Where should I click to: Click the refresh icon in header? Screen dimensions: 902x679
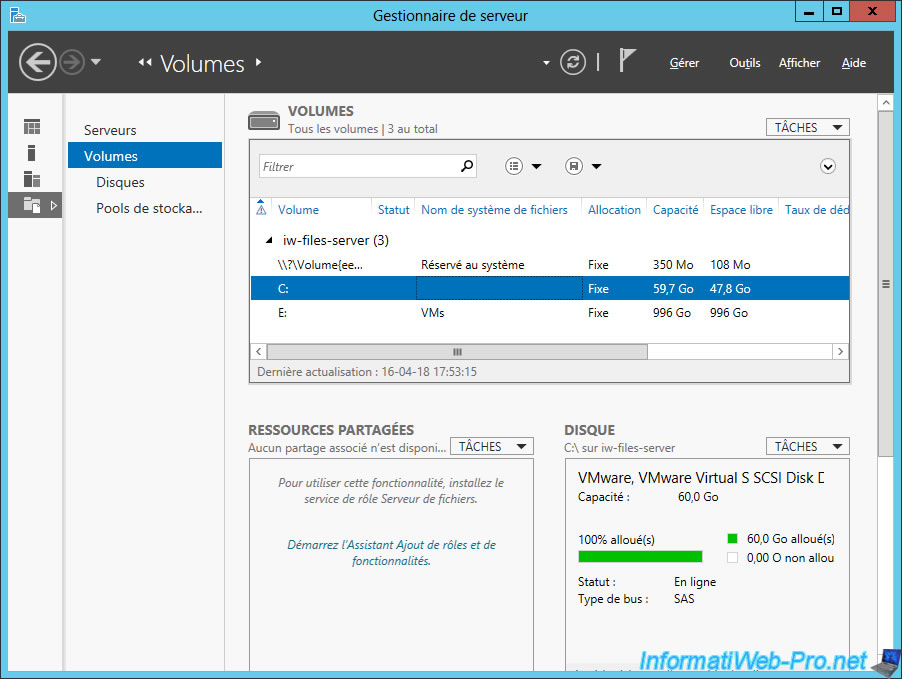[x=572, y=62]
